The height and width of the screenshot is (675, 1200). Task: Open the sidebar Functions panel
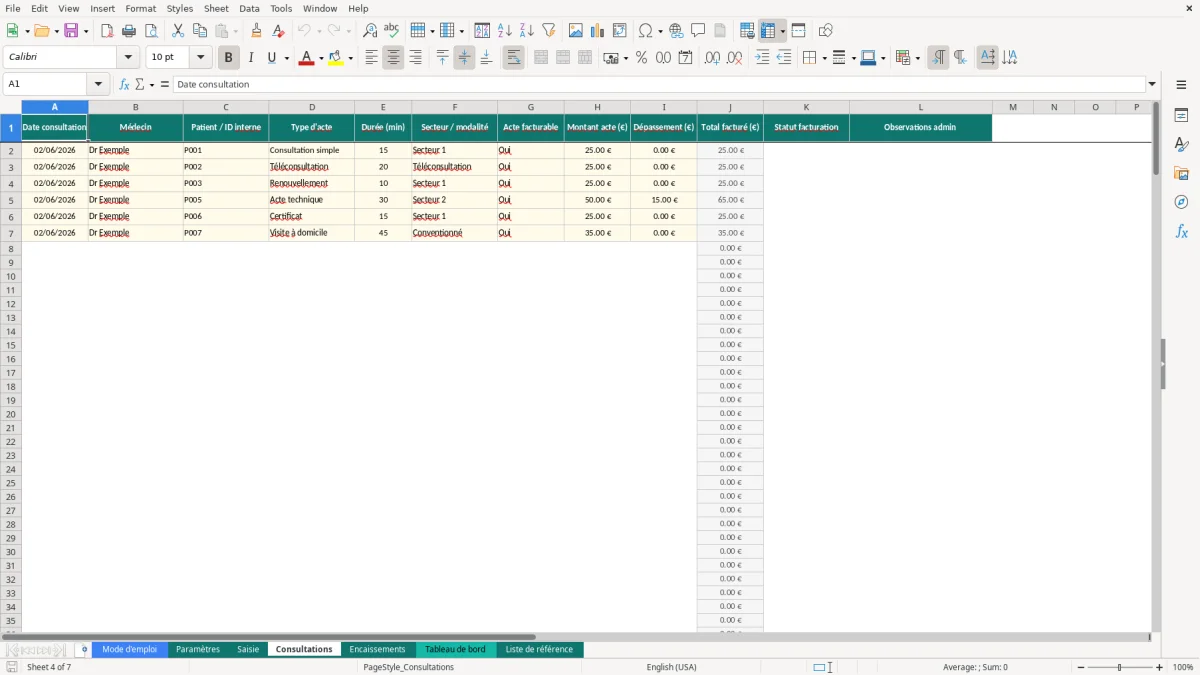click(x=1181, y=231)
